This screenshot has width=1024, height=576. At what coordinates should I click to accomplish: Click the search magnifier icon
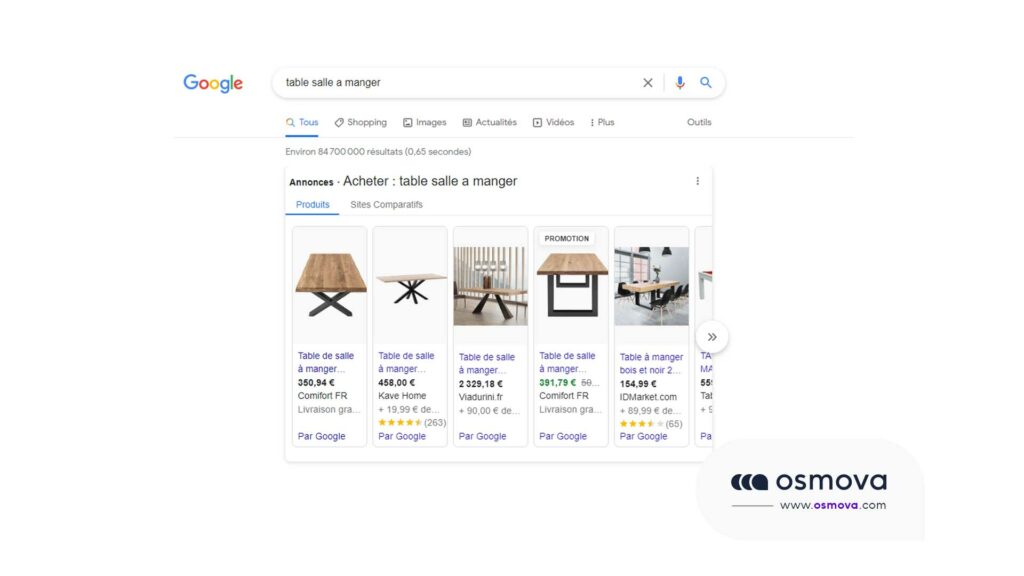706,83
